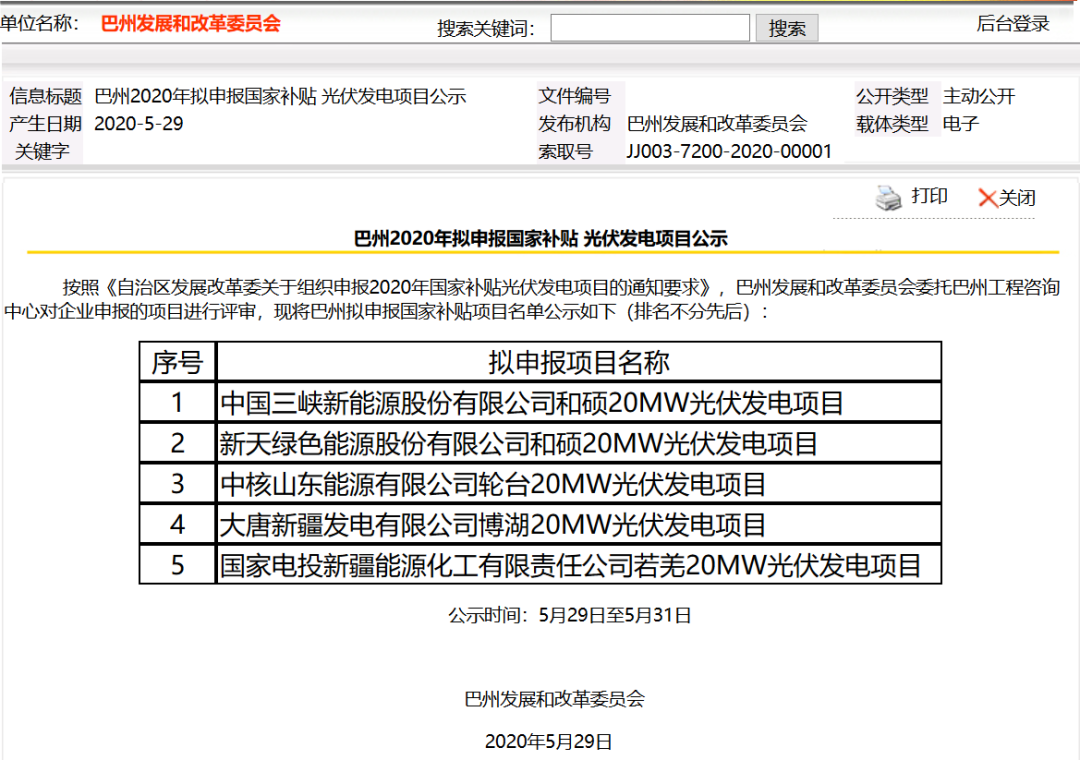
Task: Click the 电子 carrier type value
Action: coord(961,124)
